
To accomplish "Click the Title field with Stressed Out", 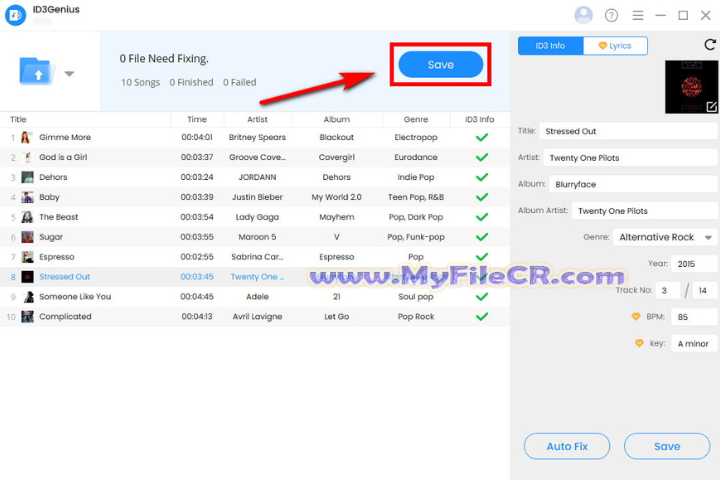I will pos(629,131).
